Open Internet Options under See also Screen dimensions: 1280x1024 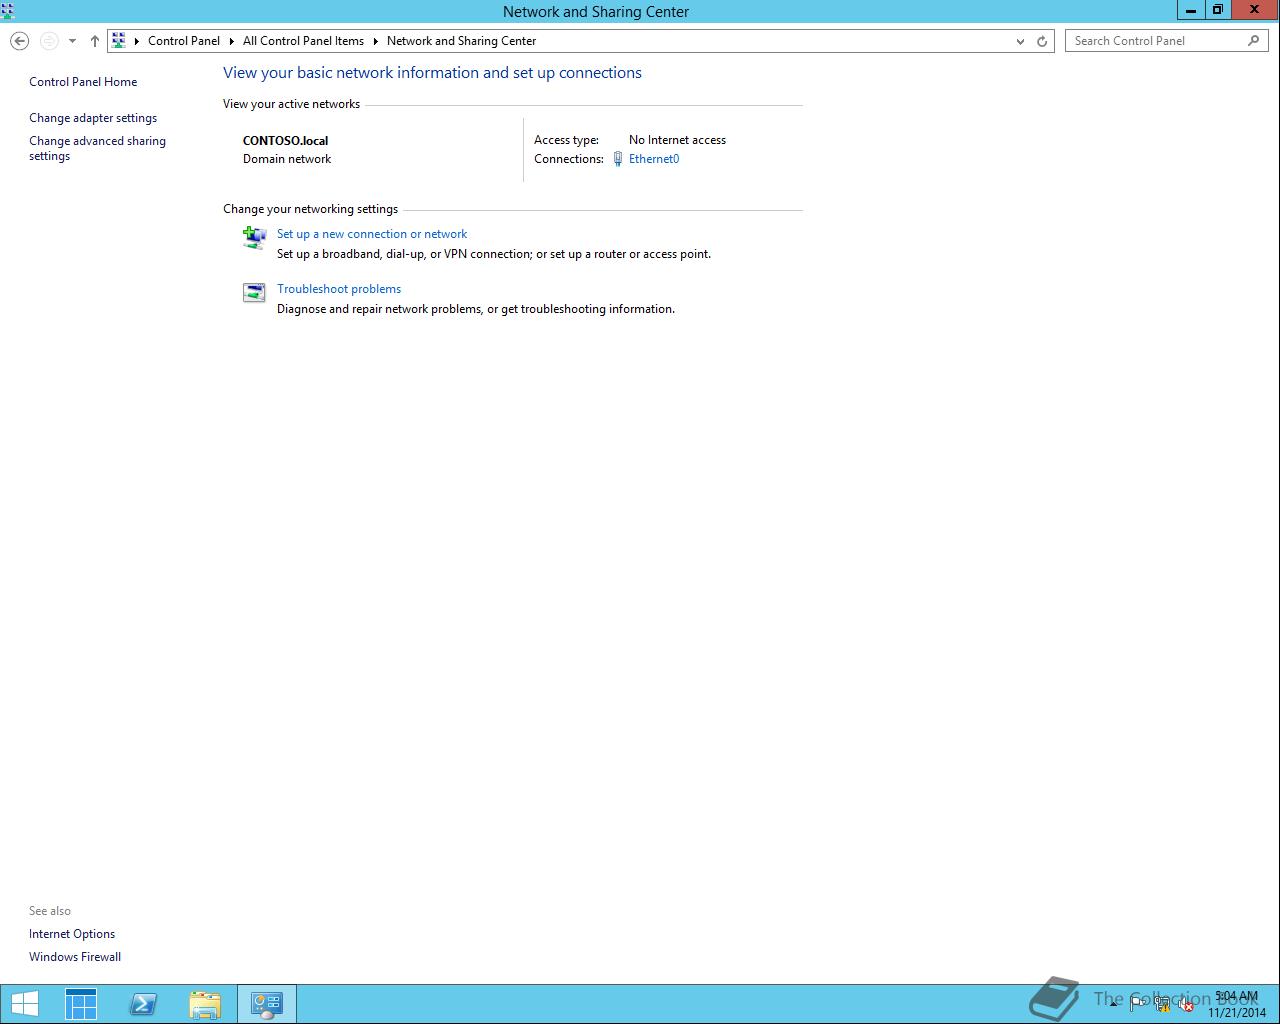72,934
